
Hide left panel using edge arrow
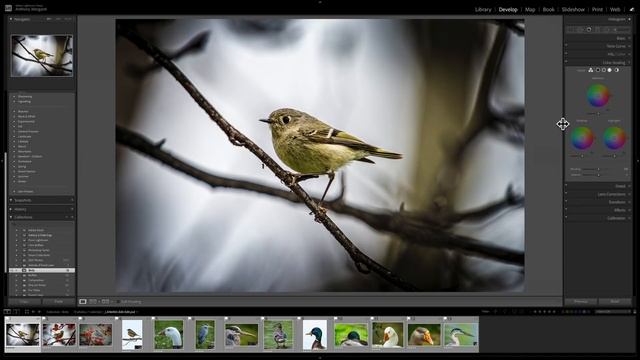(x=2, y=160)
